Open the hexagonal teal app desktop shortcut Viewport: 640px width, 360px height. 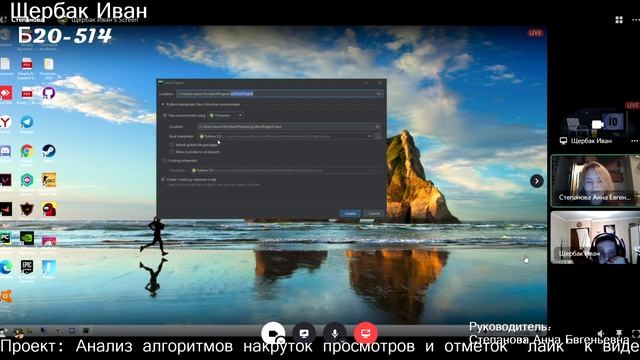point(27,180)
